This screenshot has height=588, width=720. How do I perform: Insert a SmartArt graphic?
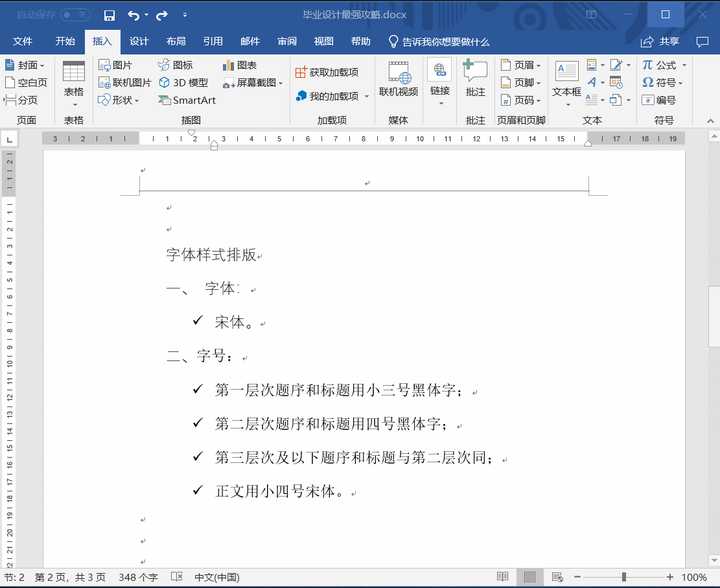(x=187, y=100)
